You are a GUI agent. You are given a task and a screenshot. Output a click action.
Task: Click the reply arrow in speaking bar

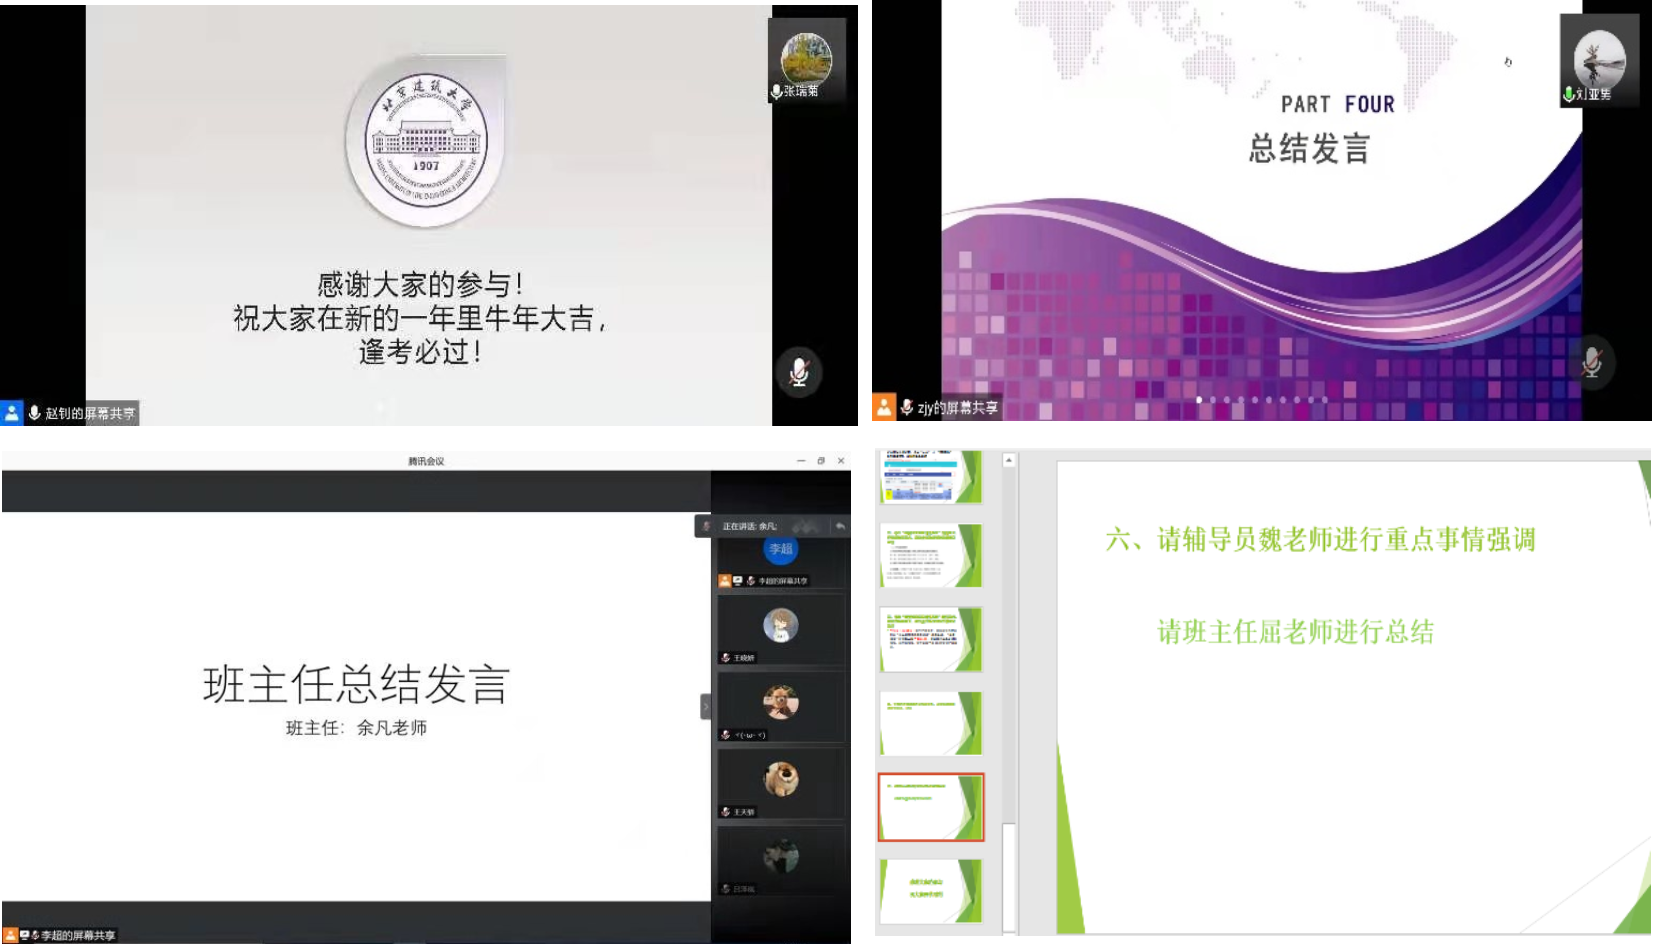click(840, 526)
